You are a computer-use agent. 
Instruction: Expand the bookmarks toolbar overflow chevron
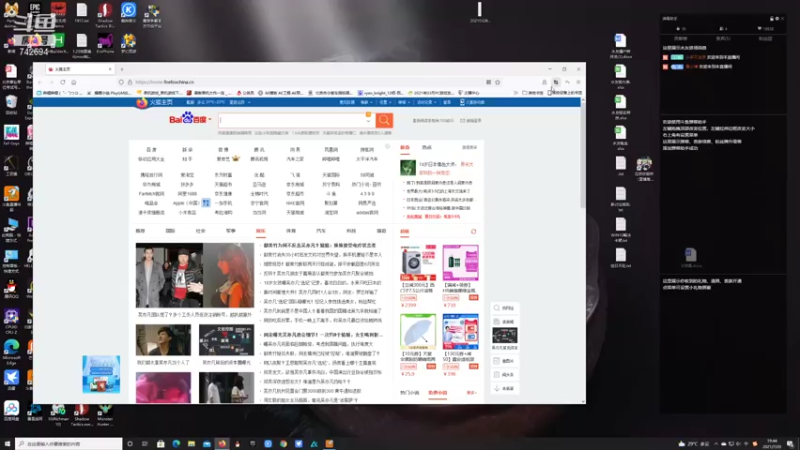[x=515, y=93]
